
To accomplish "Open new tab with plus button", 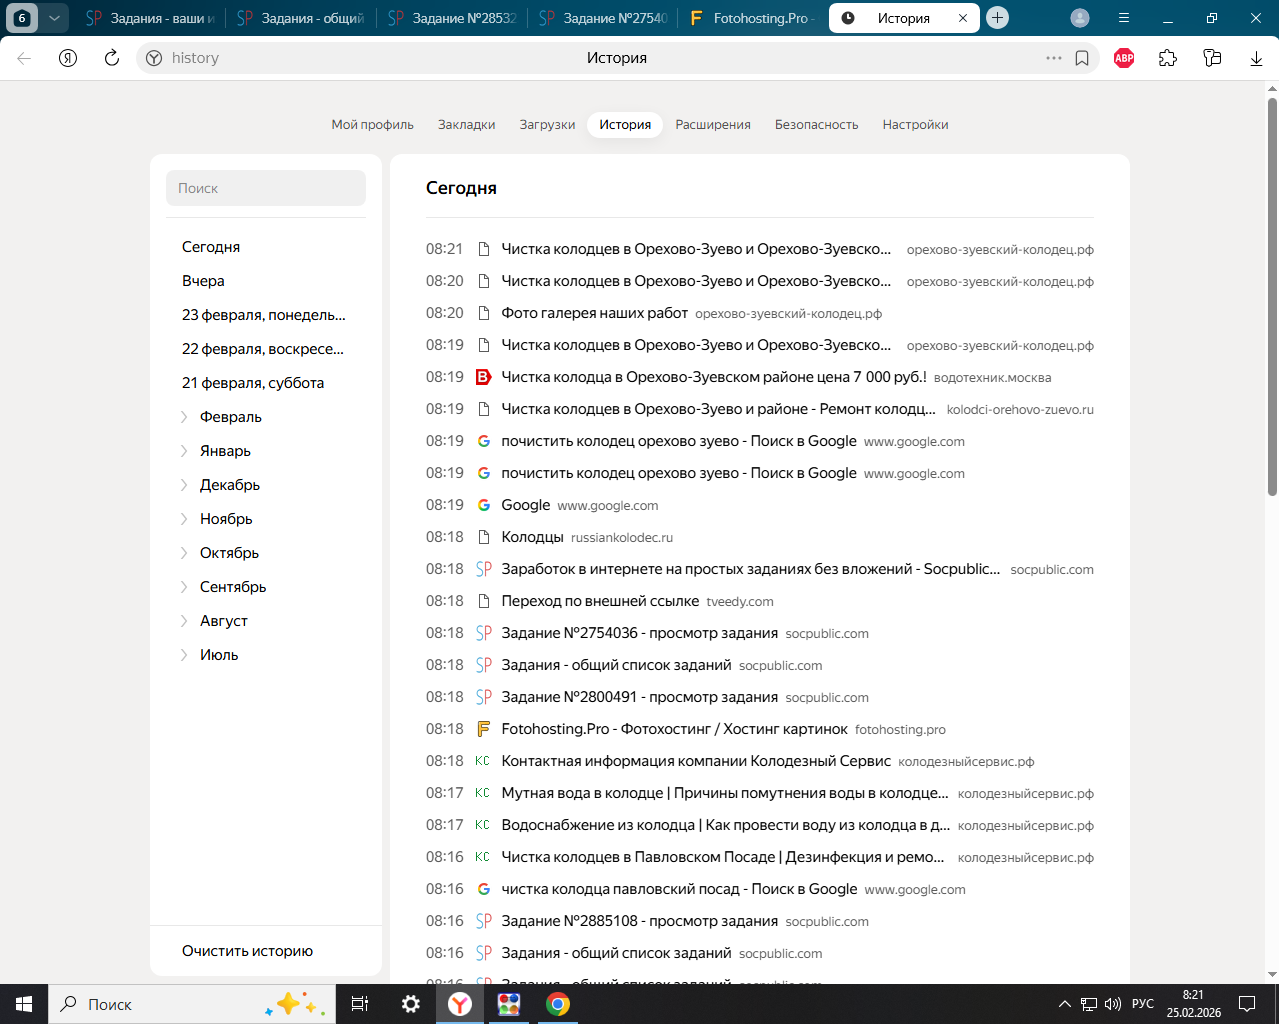I will [x=997, y=18].
